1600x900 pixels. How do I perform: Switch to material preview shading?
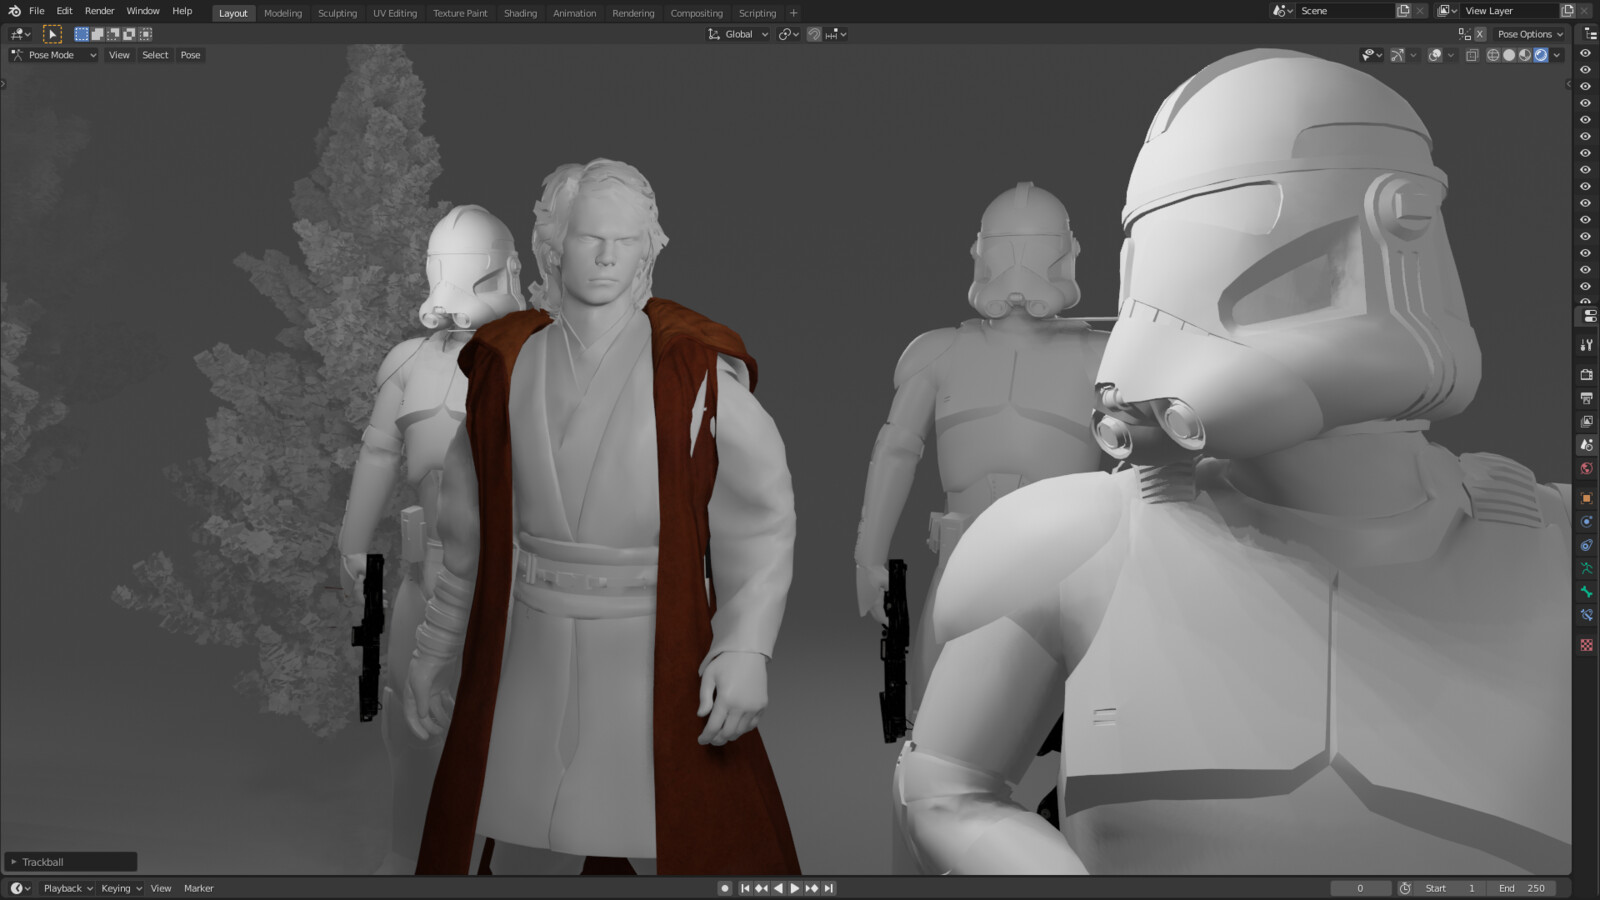[x=1525, y=55]
